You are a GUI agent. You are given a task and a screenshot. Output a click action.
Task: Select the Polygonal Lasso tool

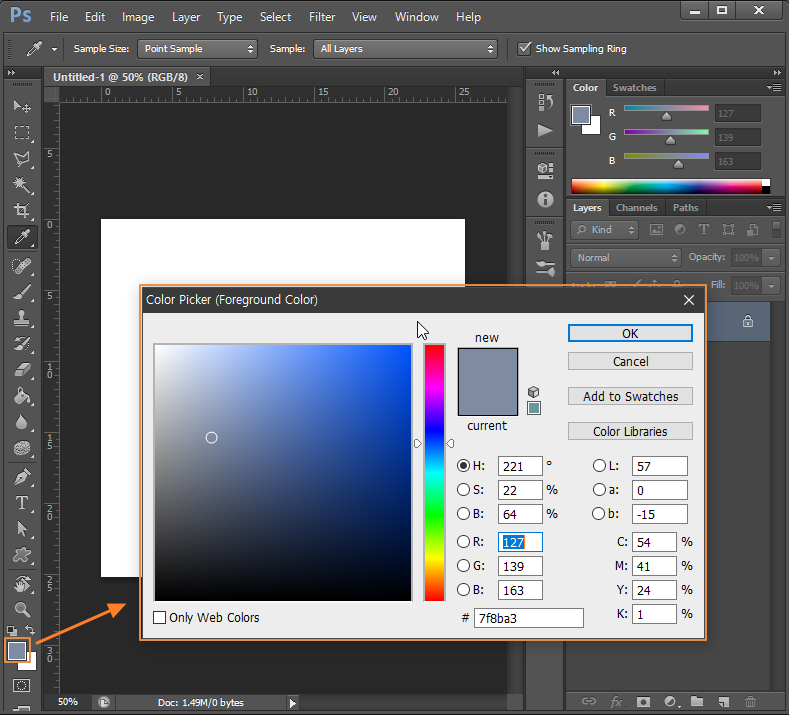pos(22,159)
